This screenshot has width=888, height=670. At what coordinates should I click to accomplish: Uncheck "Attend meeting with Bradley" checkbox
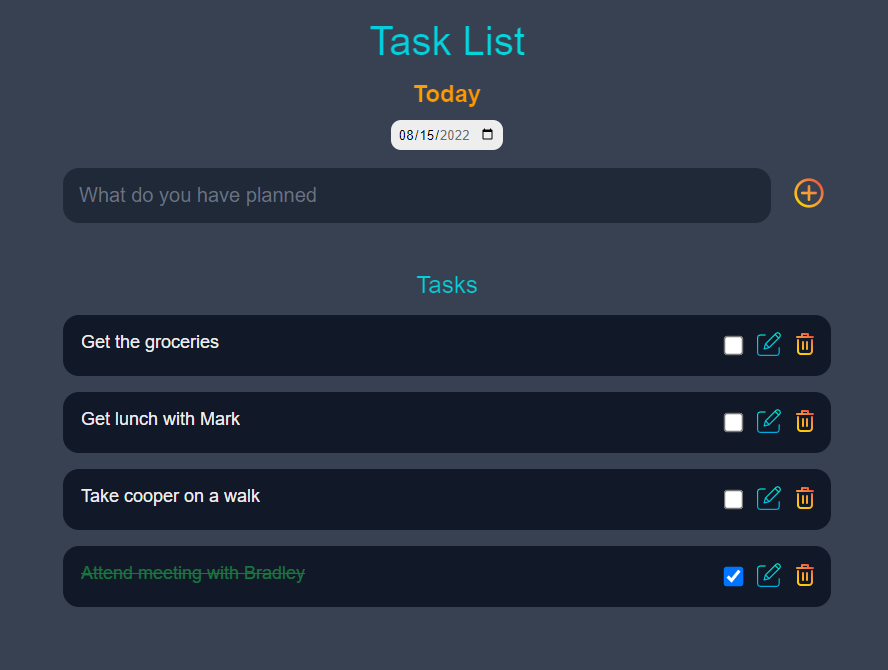pos(733,577)
